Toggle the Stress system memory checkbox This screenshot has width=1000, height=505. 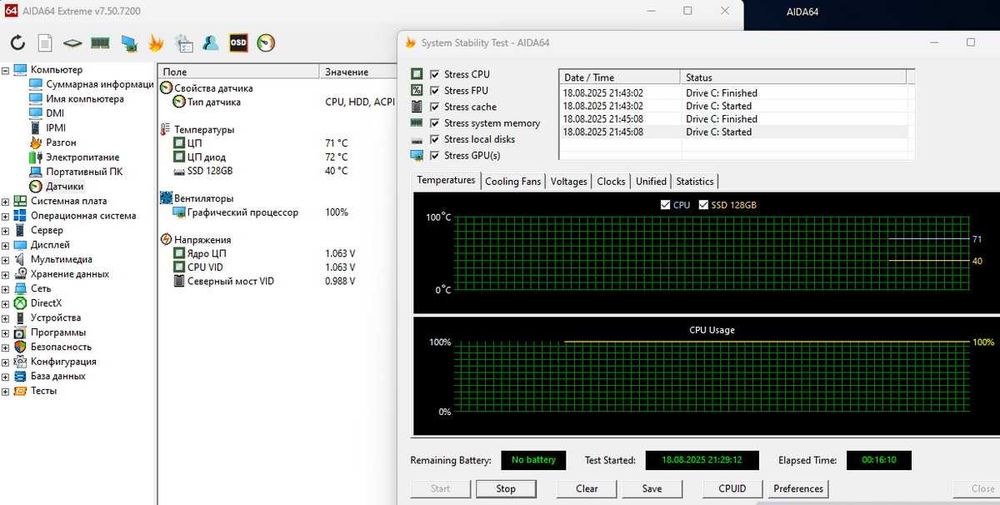pyautogui.click(x=435, y=123)
